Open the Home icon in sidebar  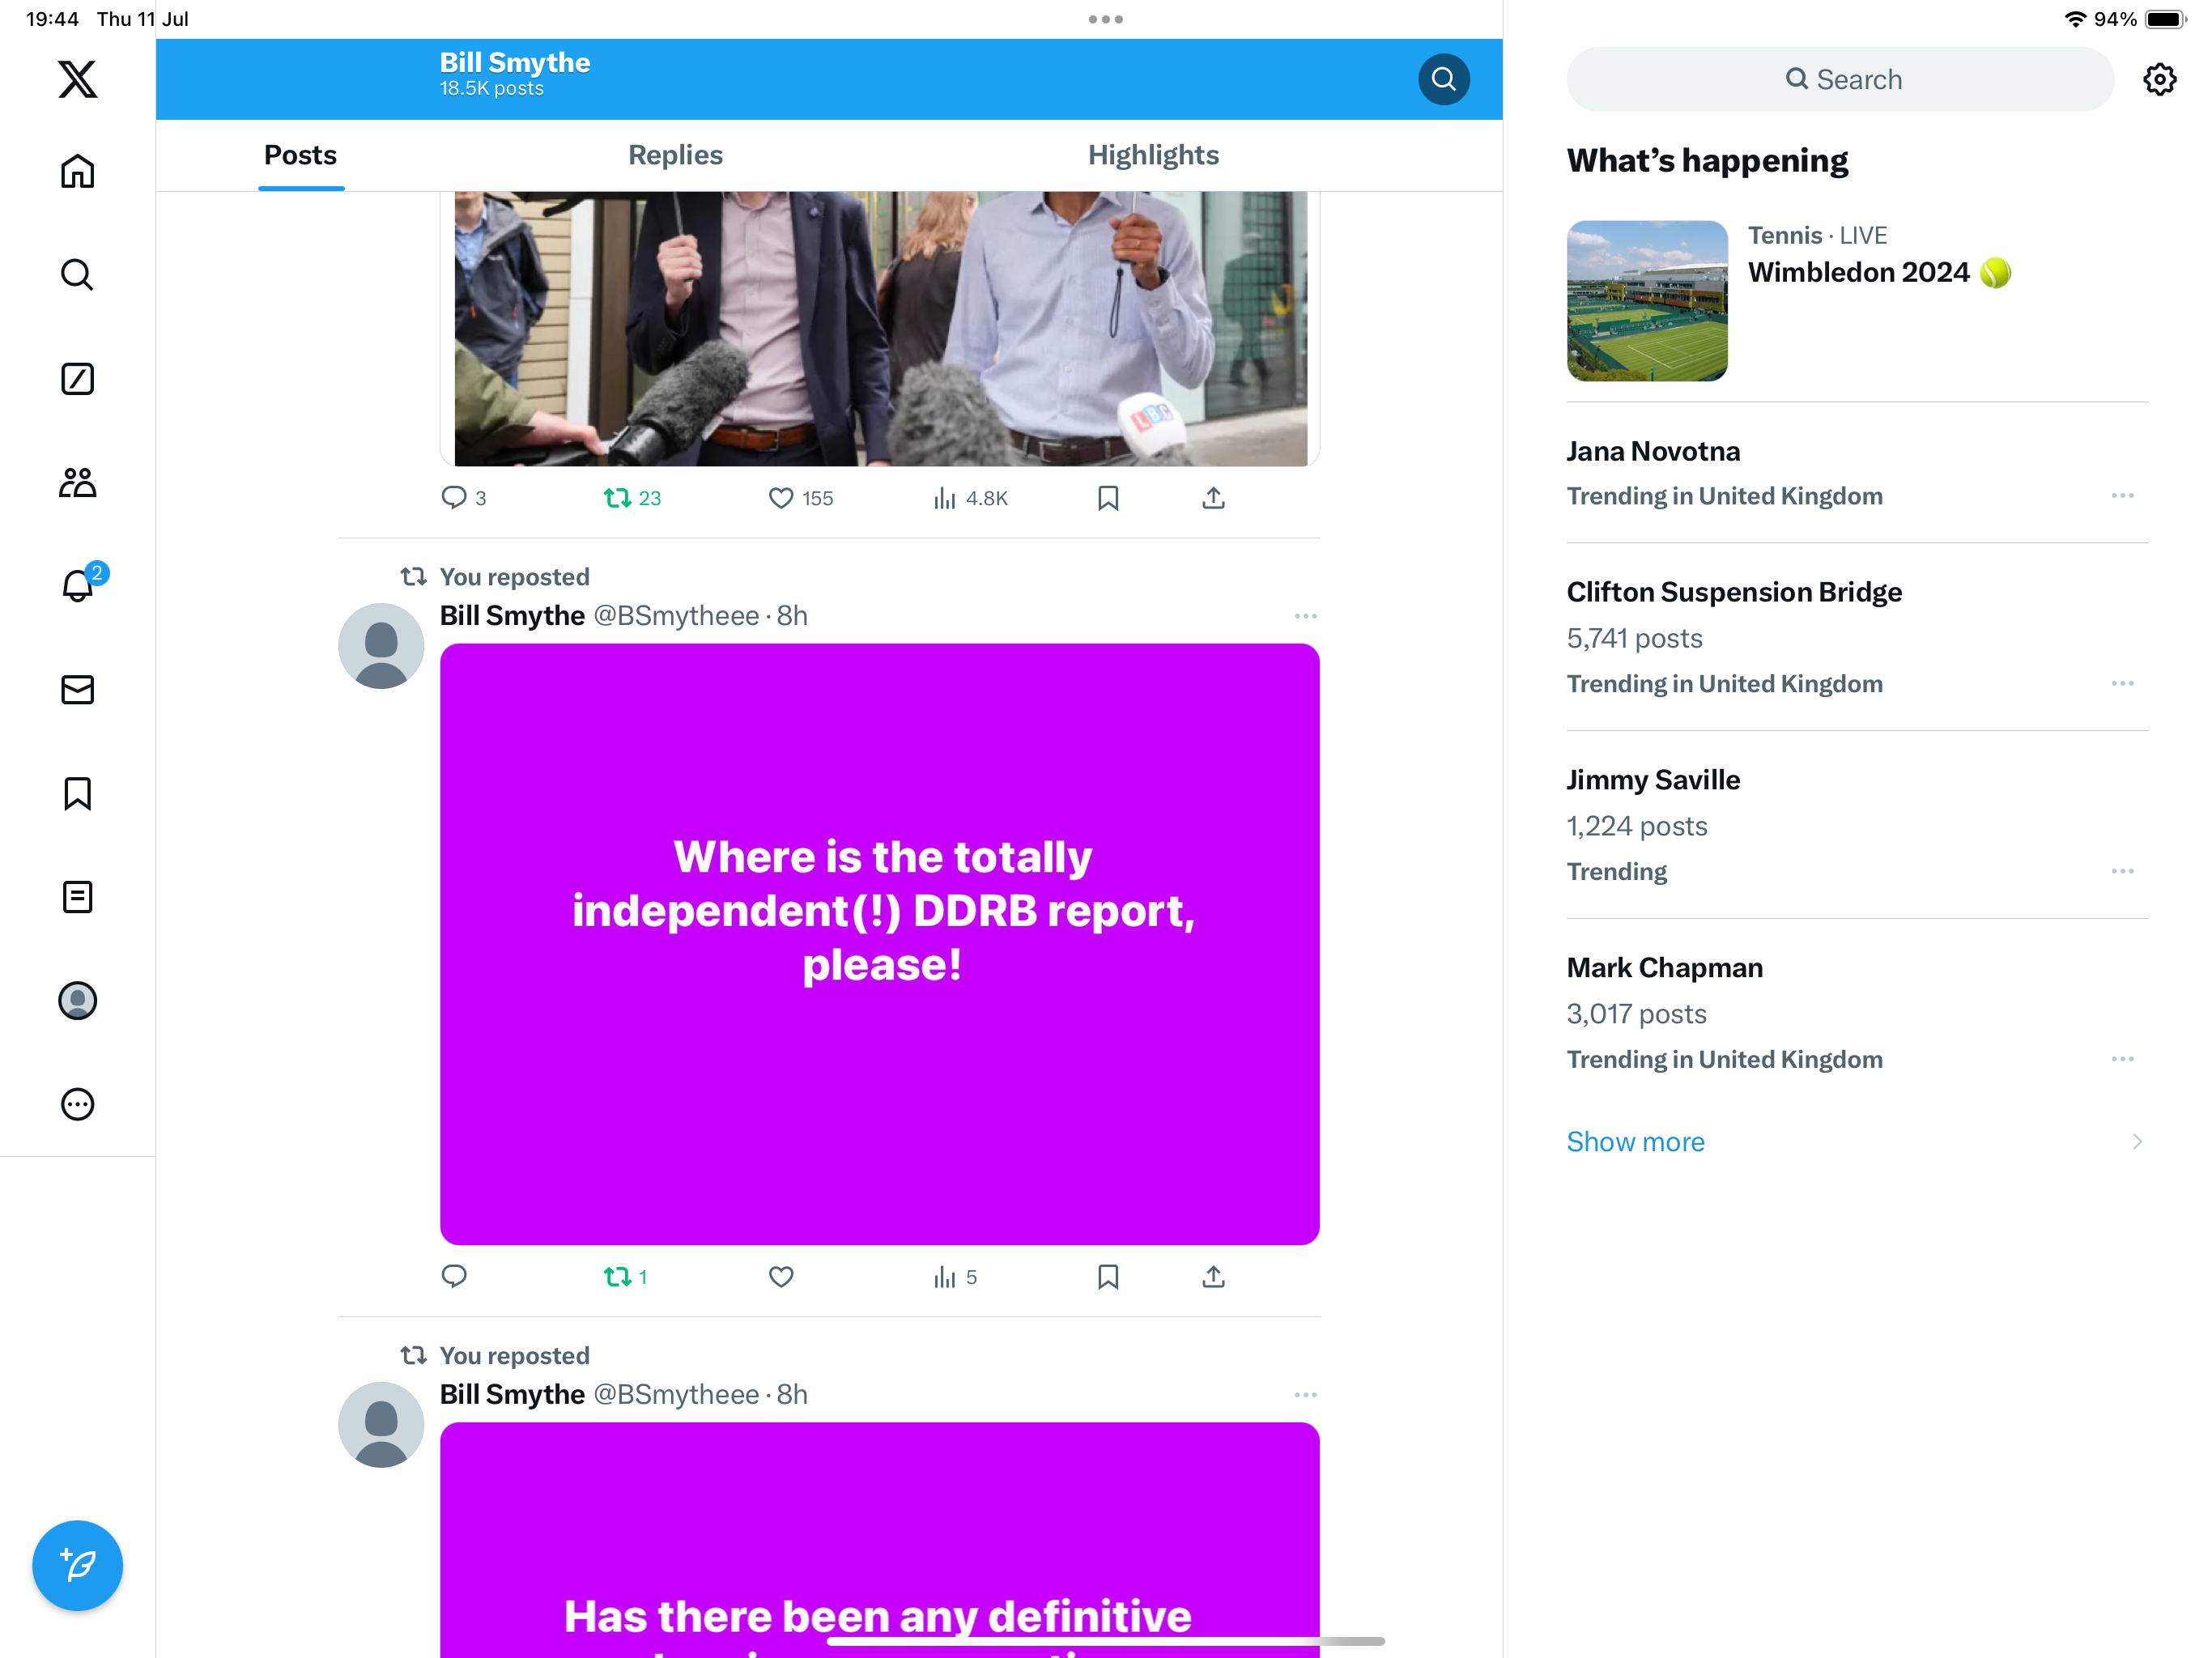pos(77,171)
